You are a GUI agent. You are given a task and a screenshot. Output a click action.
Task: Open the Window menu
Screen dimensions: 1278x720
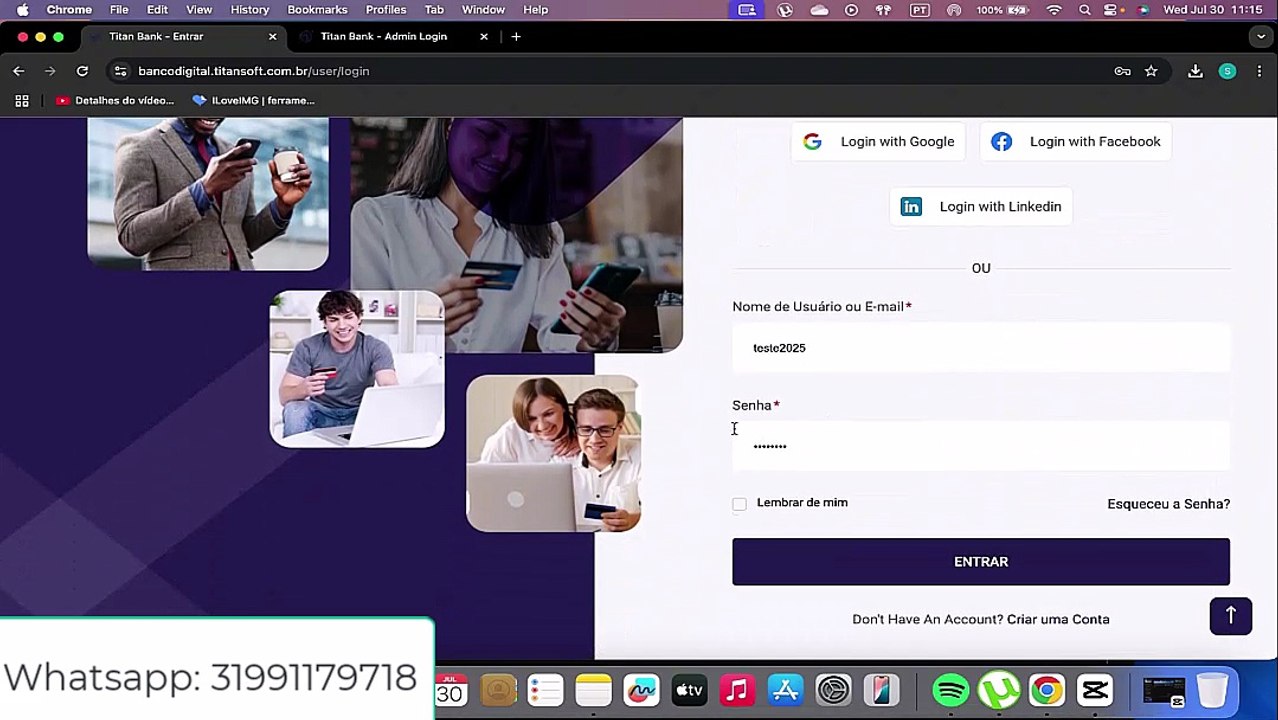tap(483, 10)
